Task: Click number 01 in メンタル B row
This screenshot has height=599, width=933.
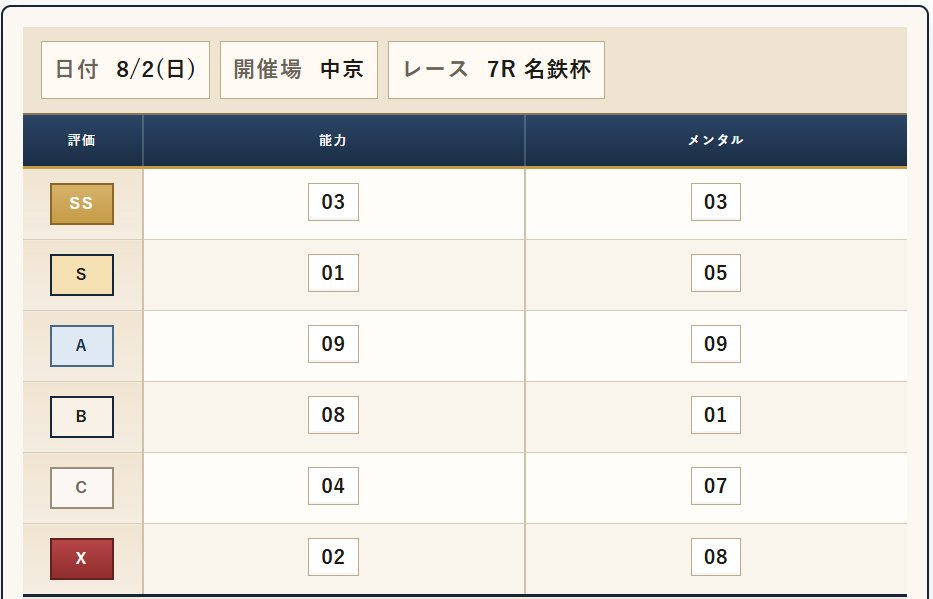Action: coord(716,415)
